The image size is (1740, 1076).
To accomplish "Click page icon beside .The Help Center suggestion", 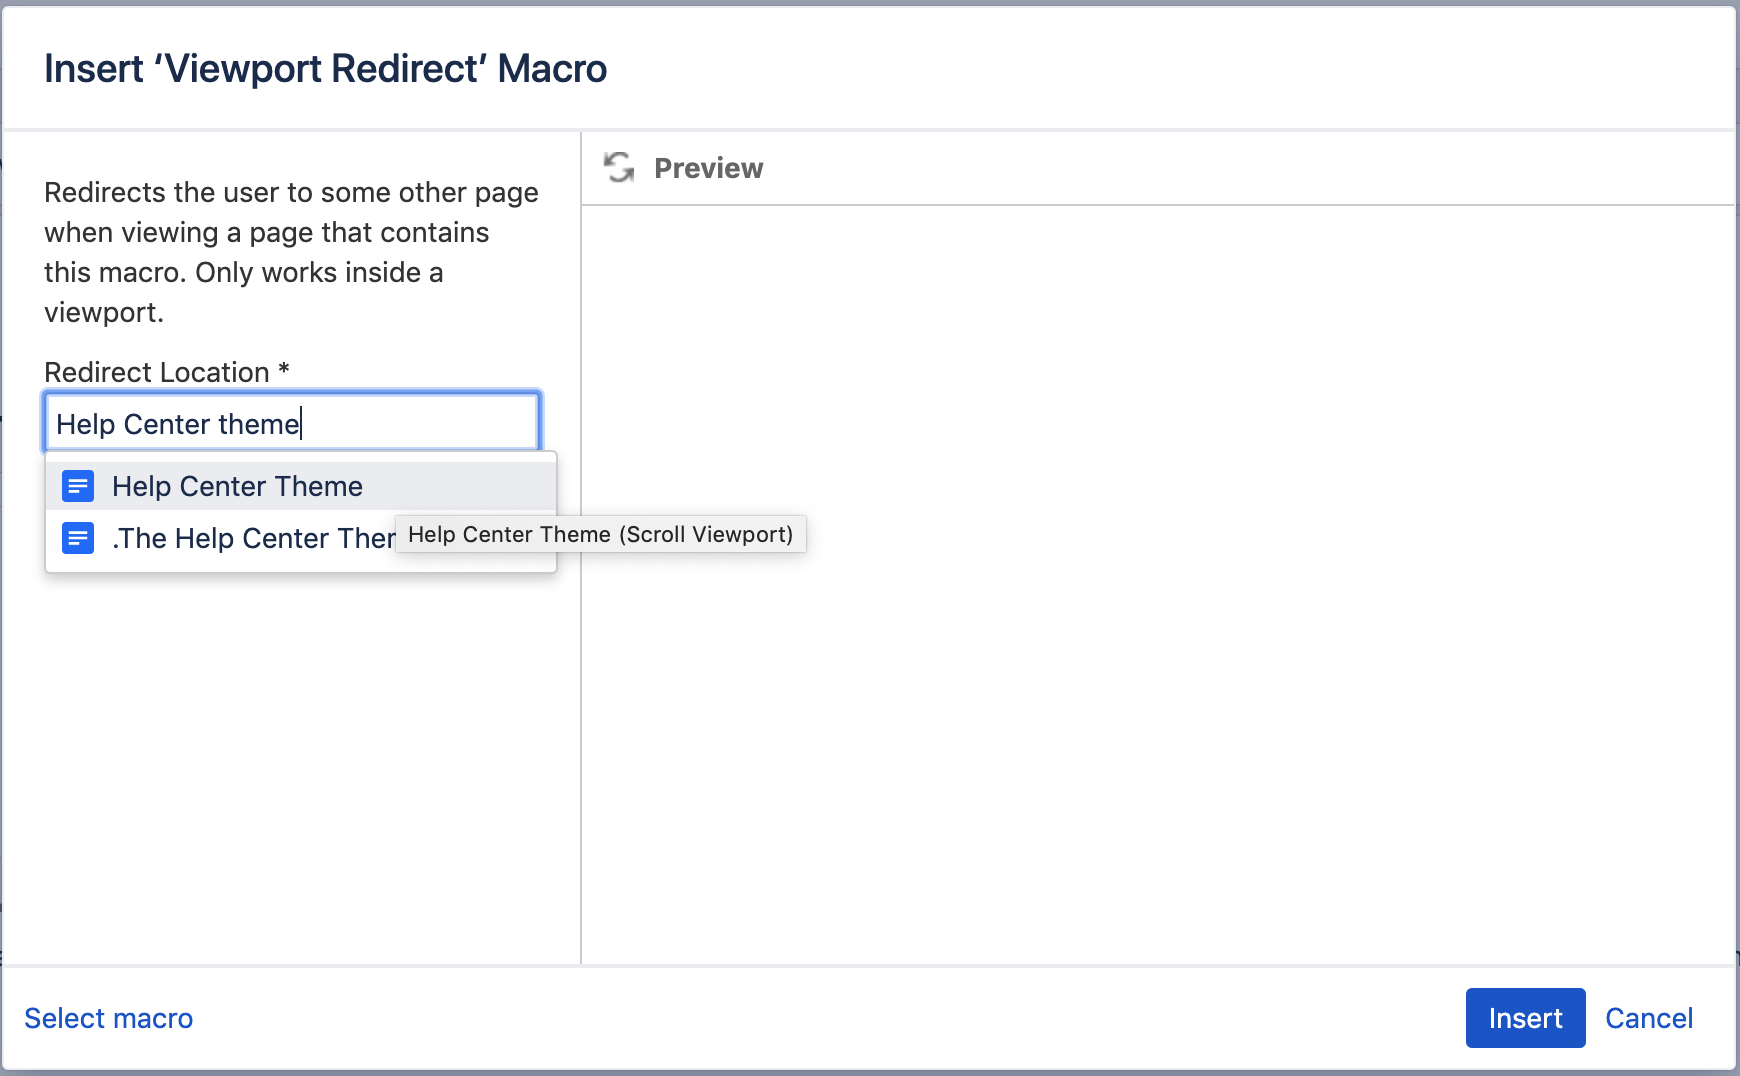I will 78,538.
